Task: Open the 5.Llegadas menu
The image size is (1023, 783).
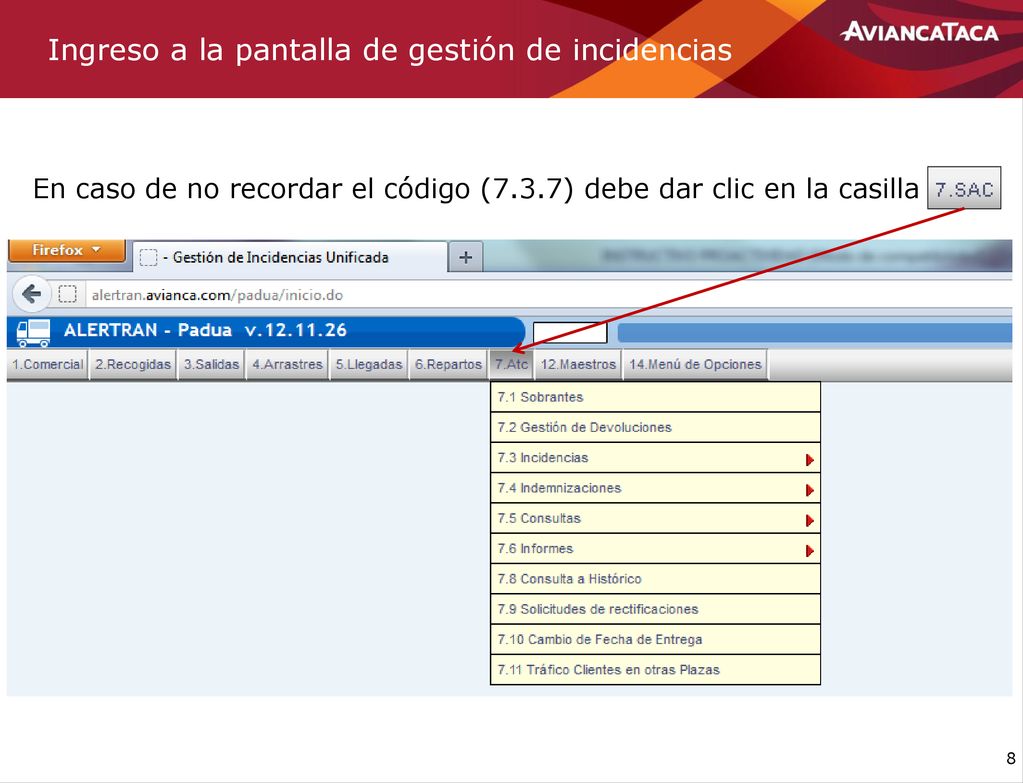Action: coord(369,365)
